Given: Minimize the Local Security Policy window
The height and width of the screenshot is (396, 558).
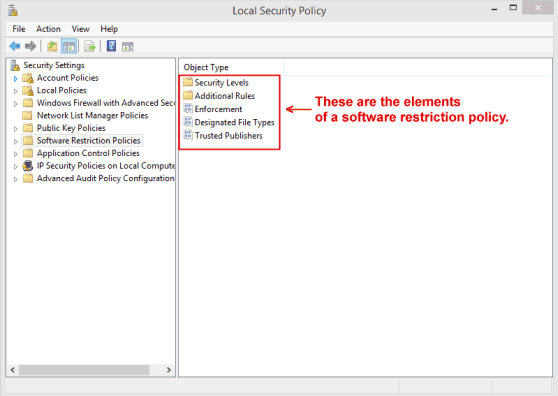Looking at the screenshot, I should (494, 9).
